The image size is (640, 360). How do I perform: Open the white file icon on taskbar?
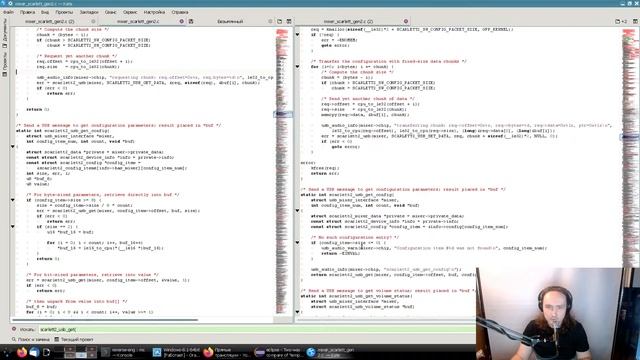coord(46,352)
